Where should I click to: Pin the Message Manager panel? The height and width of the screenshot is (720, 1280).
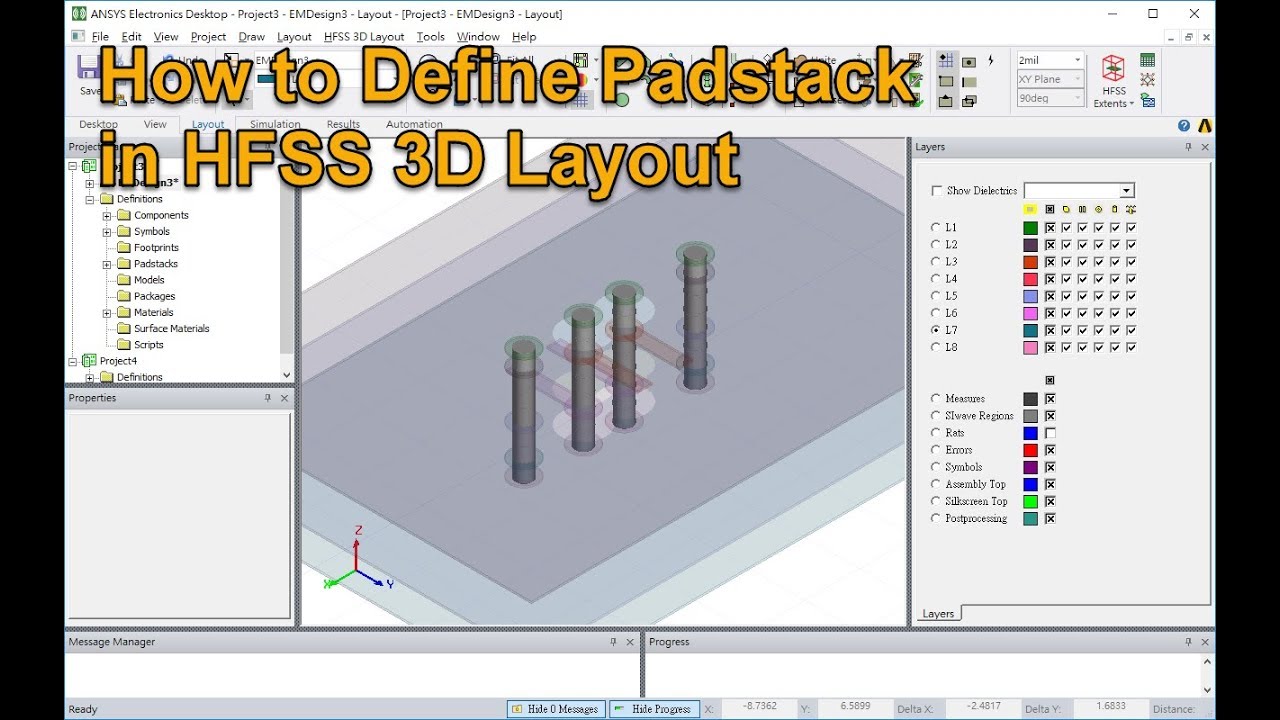[x=613, y=642]
